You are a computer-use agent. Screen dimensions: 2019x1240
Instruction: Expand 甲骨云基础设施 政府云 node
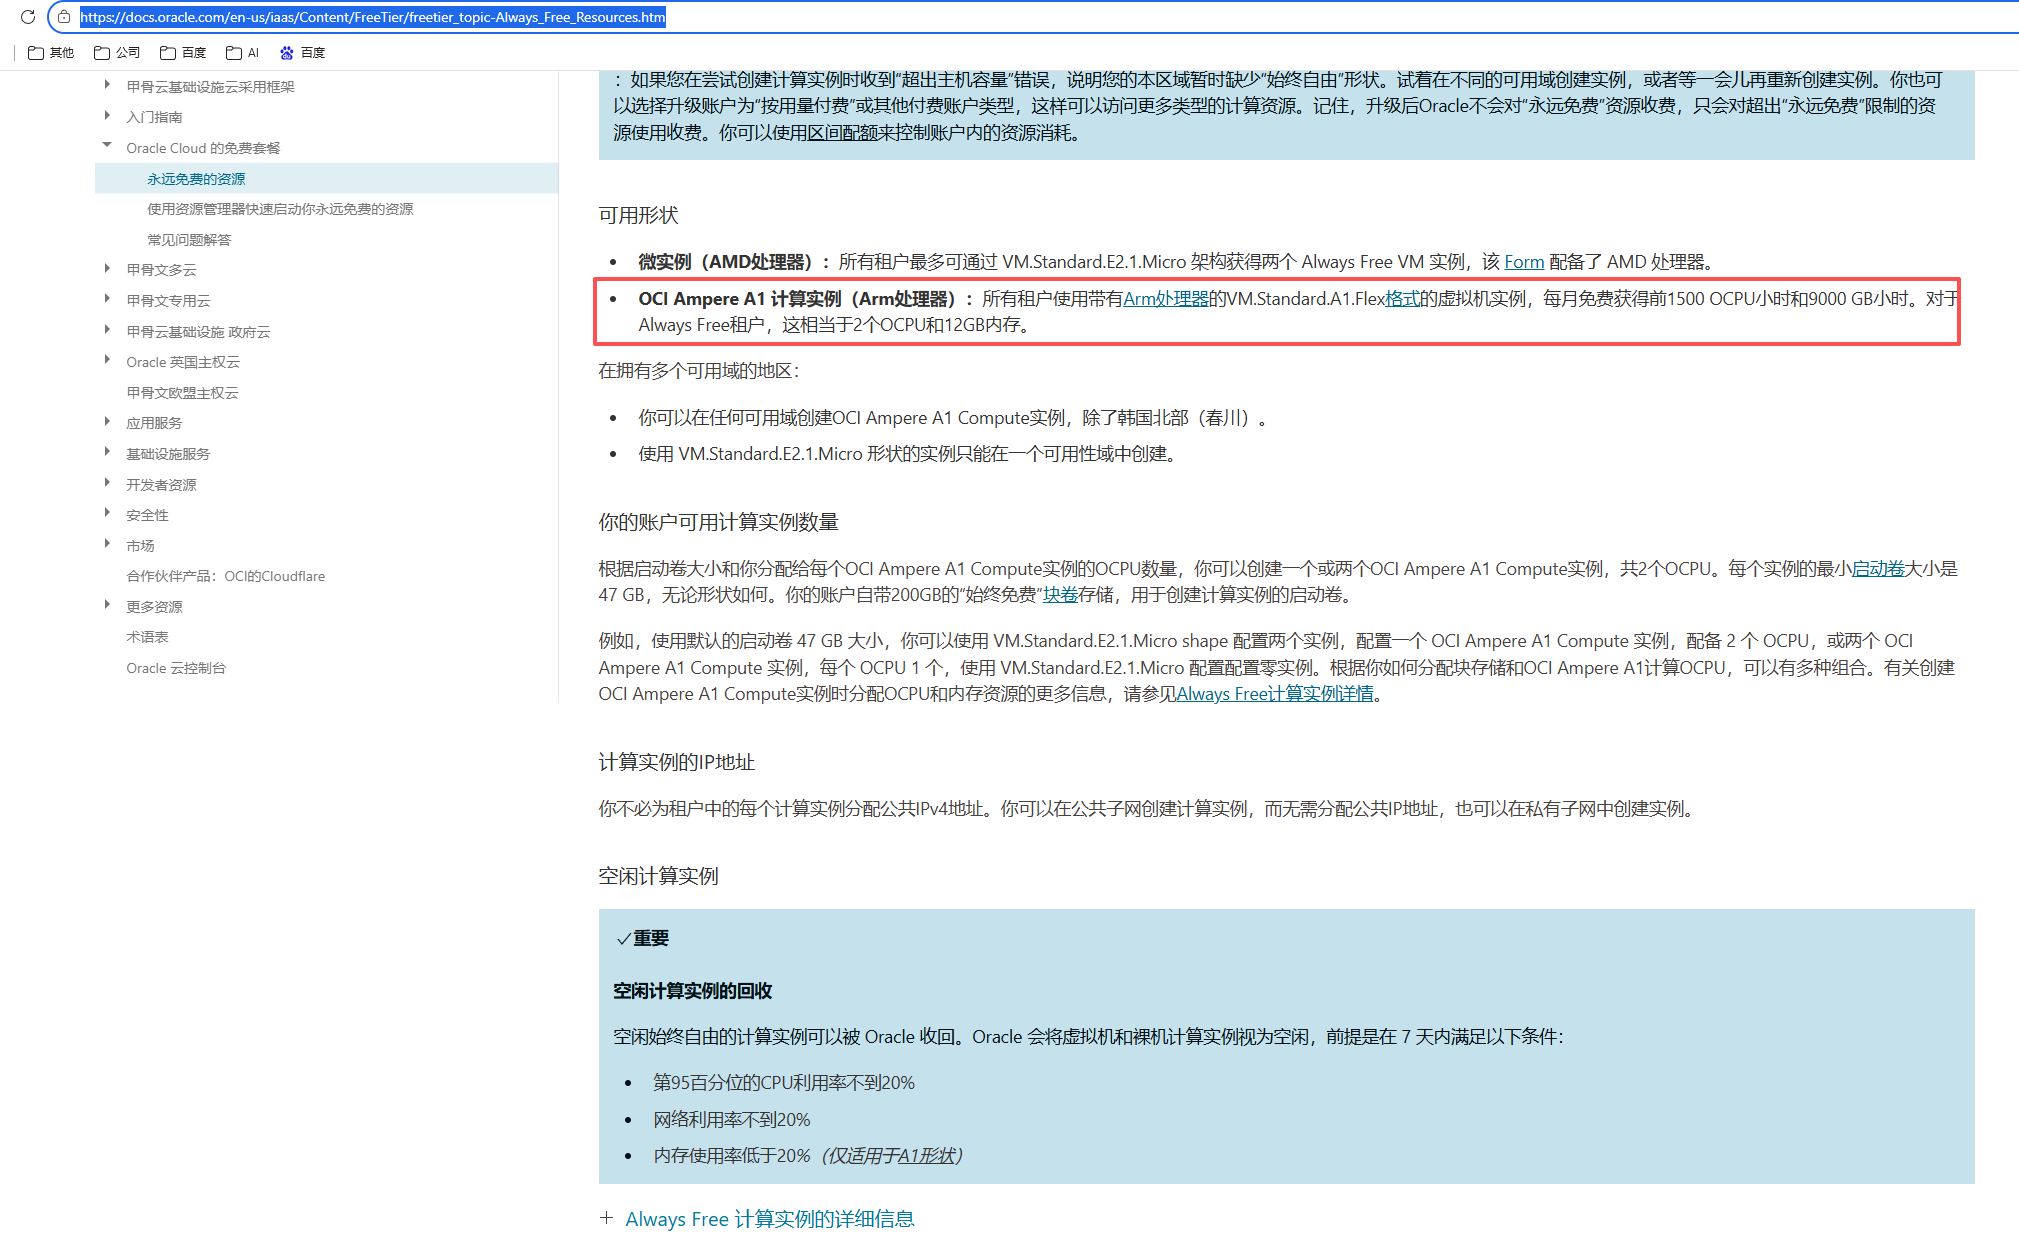pyautogui.click(x=107, y=330)
